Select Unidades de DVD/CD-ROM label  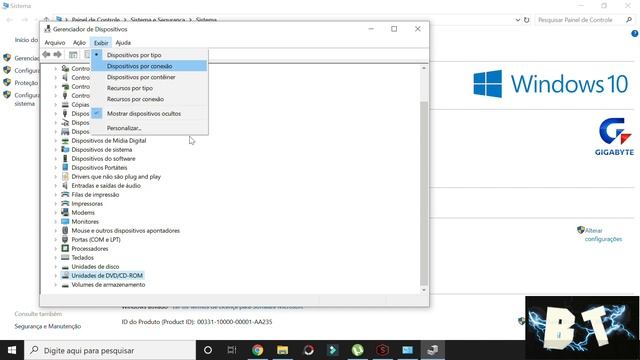(x=107, y=276)
